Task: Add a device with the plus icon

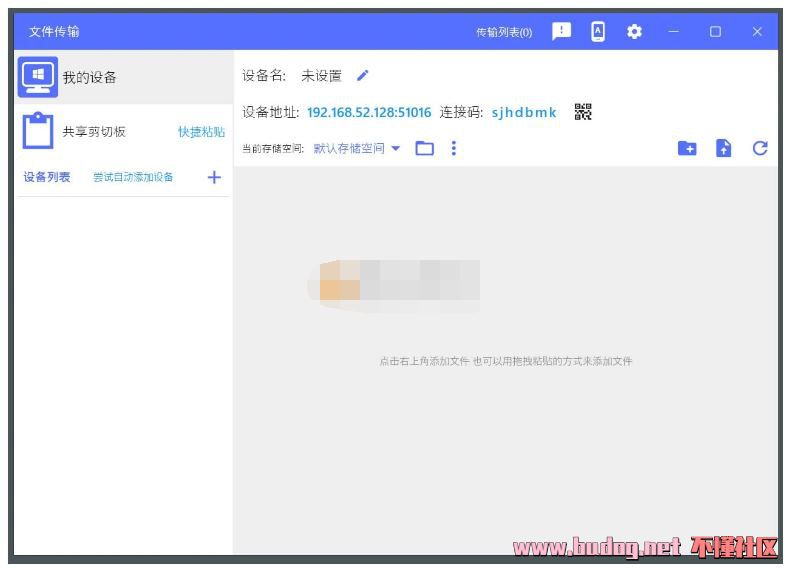Action: coord(214,177)
